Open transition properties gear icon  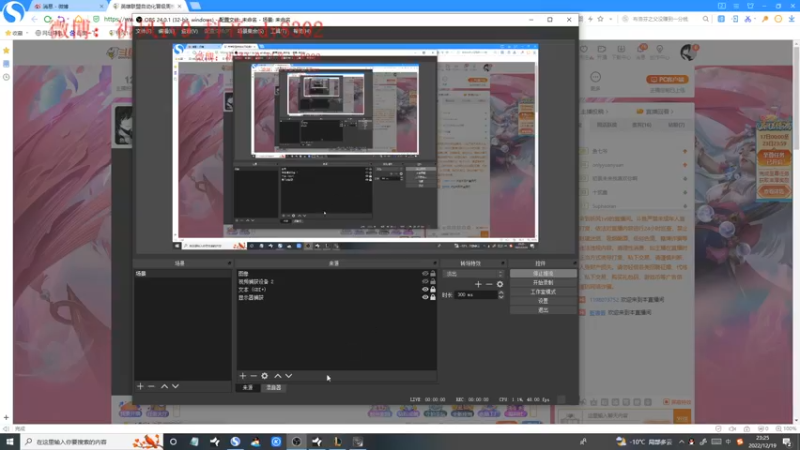click(500, 284)
